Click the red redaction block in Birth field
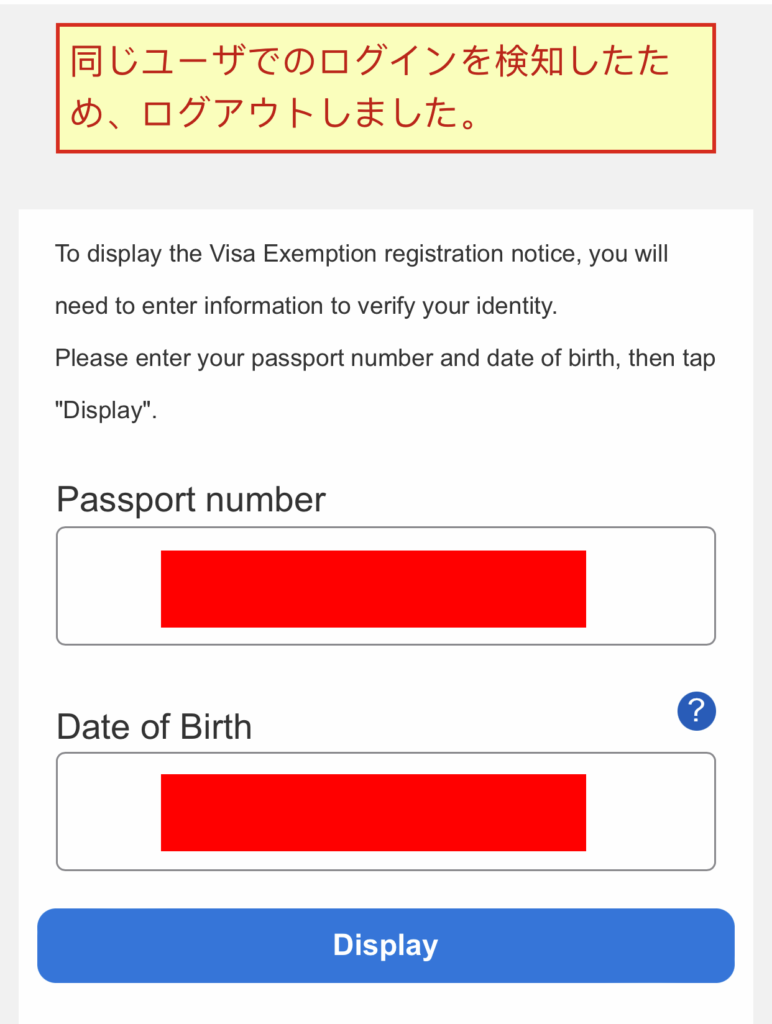 [x=373, y=812]
